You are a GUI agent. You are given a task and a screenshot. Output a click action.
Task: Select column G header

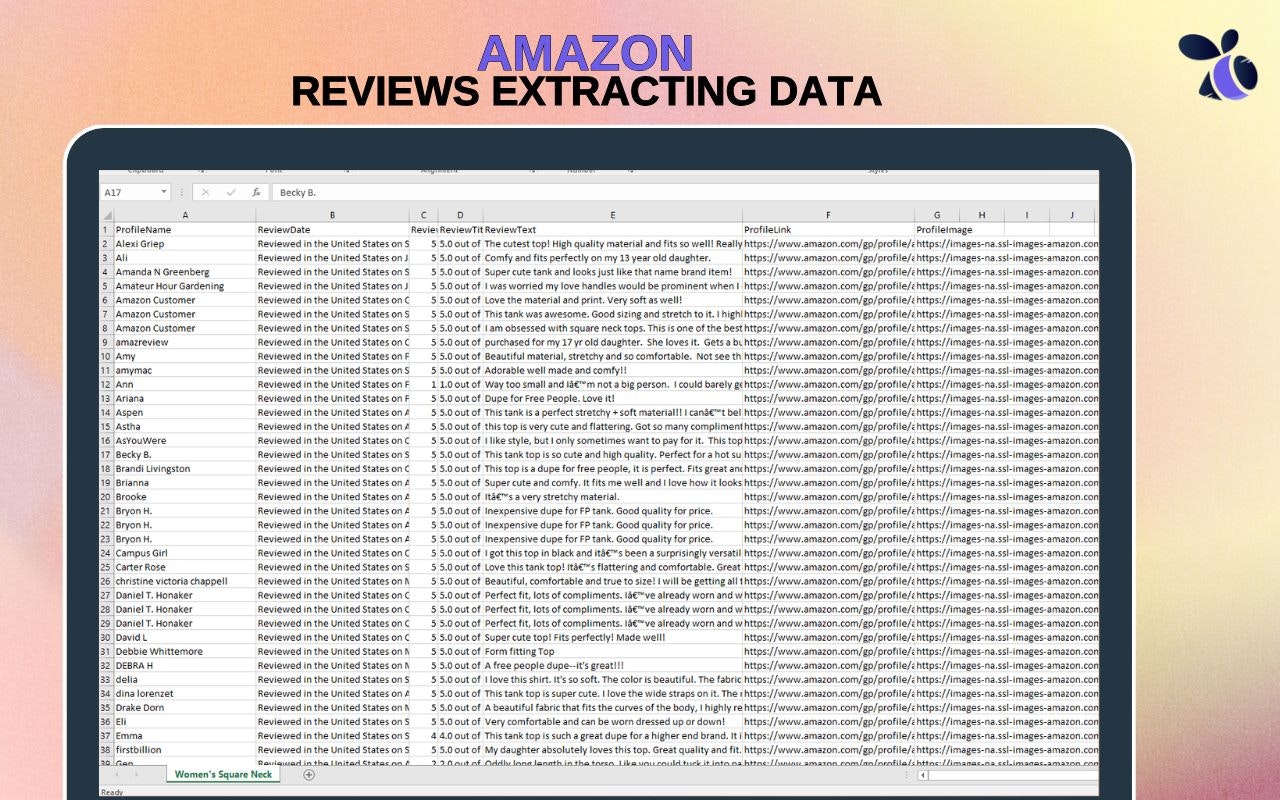click(937, 215)
